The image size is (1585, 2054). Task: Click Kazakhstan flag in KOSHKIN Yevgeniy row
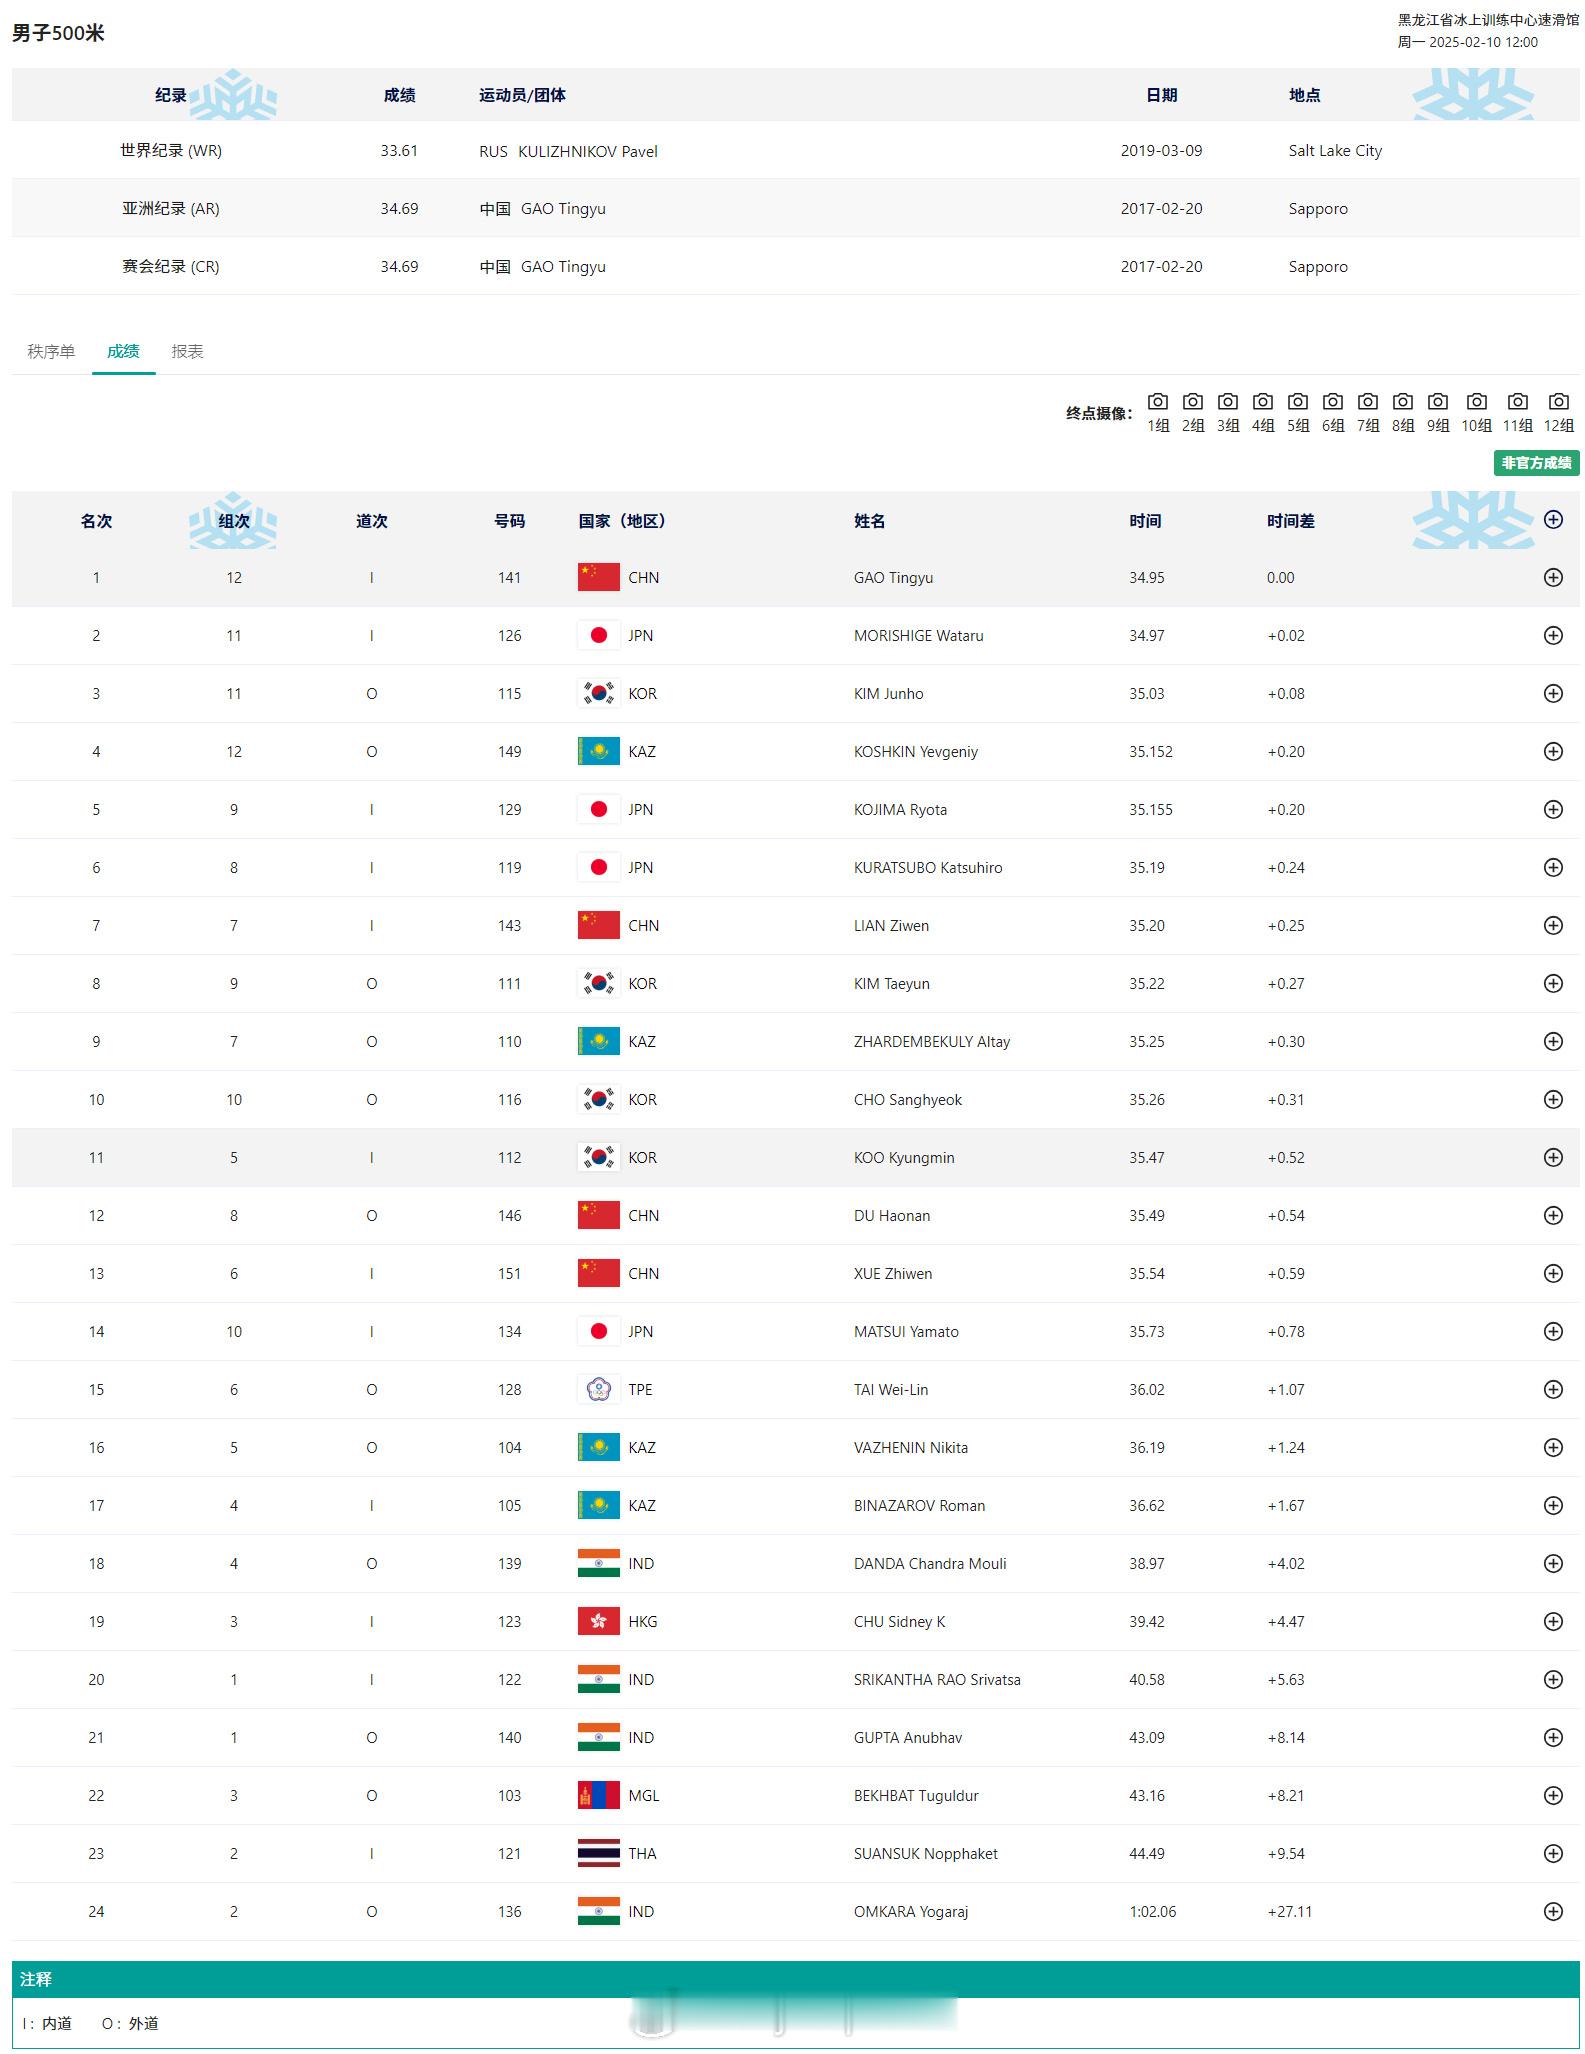tap(599, 751)
